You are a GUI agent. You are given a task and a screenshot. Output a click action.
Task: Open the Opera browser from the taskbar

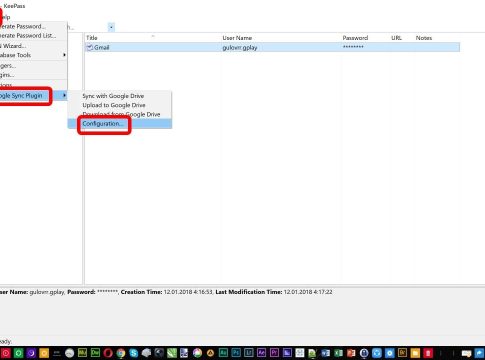108,353
